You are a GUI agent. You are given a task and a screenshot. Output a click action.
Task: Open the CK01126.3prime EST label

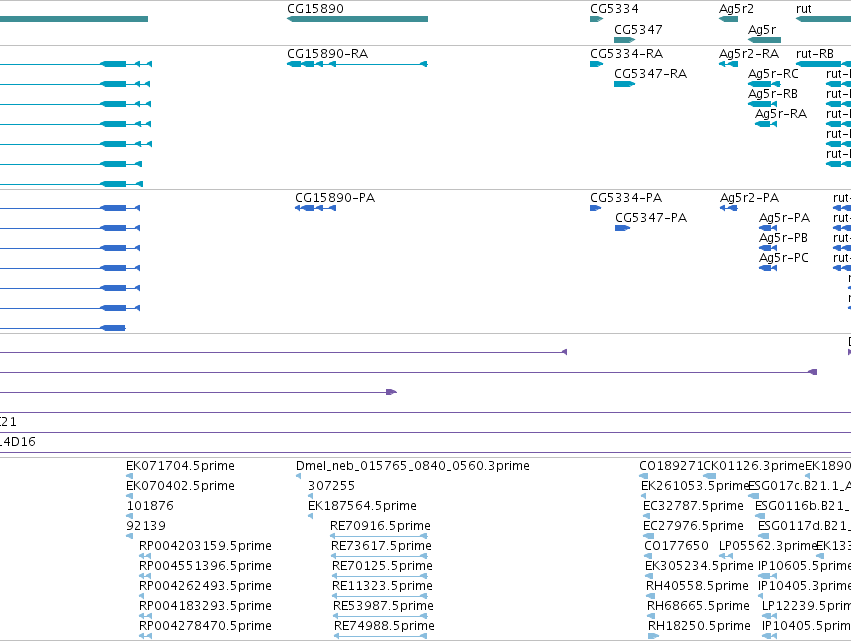pyautogui.click(x=754, y=466)
